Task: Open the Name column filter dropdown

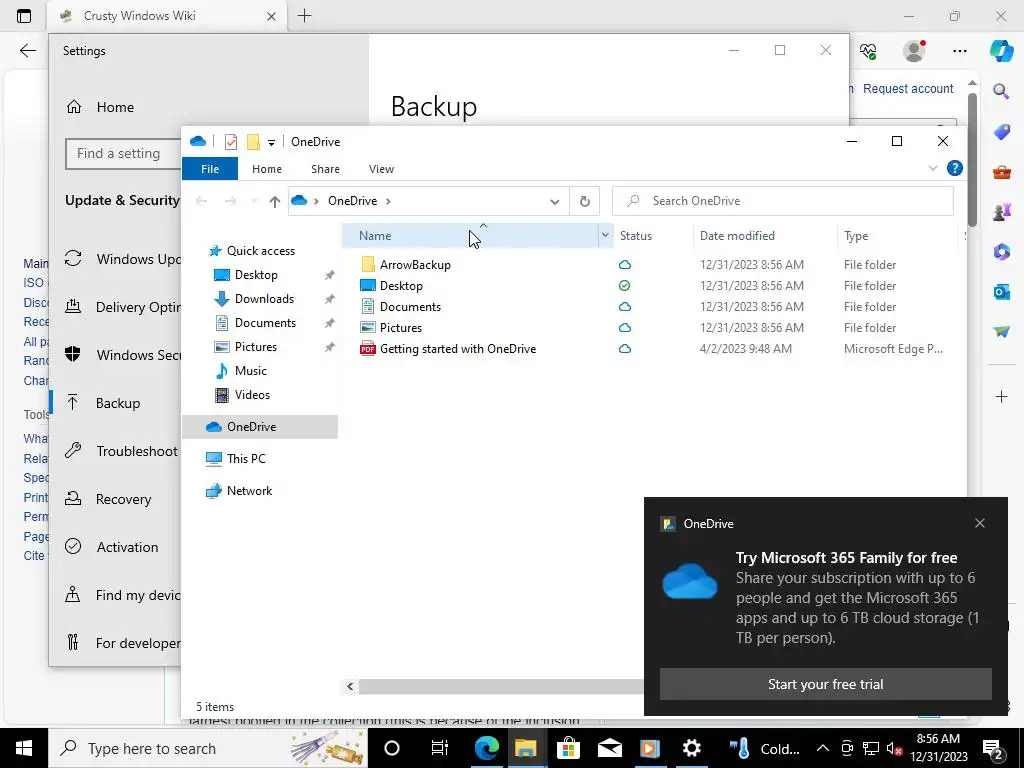Action: (x=605, y=236)
